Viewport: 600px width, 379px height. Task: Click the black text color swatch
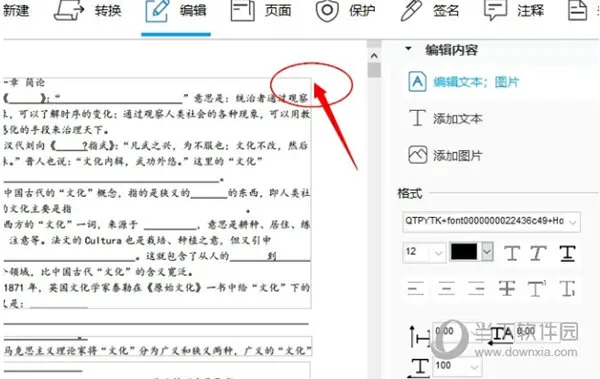[x=464, y=252]
